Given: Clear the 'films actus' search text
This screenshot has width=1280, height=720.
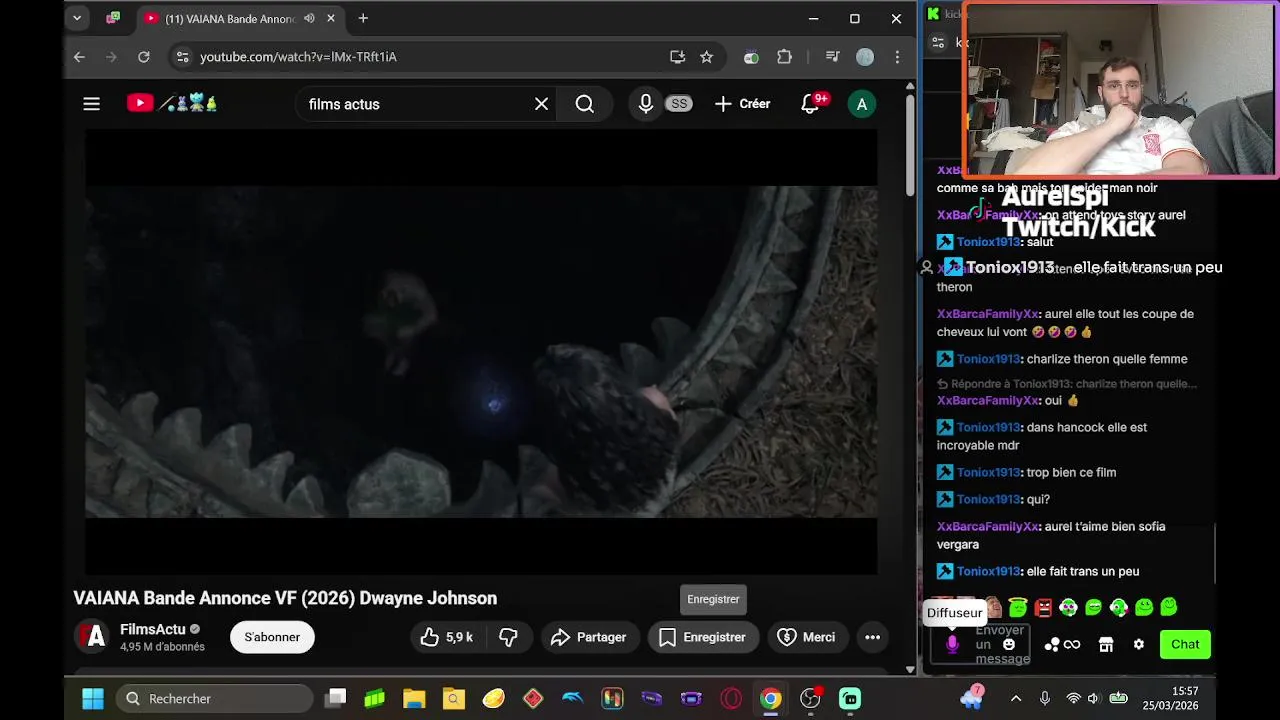Looking at the screenshot, I should pyautogui.click(x=541, y=104).
